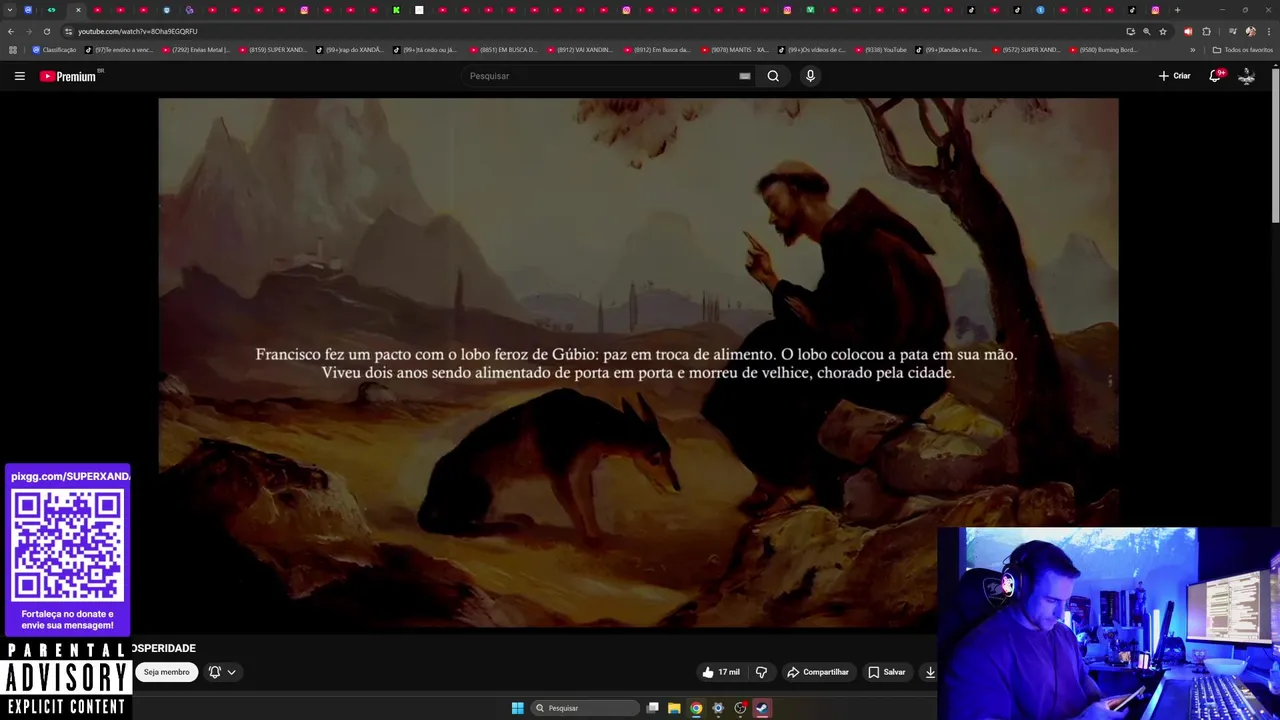The width and height of the screenshot is (1280, 720).
Task: Open '(8912) VAI XANDIN...' bookmark
Action: (x=580, y=50)
